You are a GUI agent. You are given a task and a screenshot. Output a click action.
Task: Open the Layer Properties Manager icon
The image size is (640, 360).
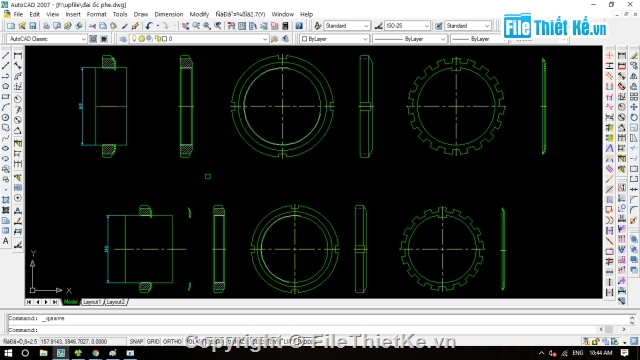(123, 39)
